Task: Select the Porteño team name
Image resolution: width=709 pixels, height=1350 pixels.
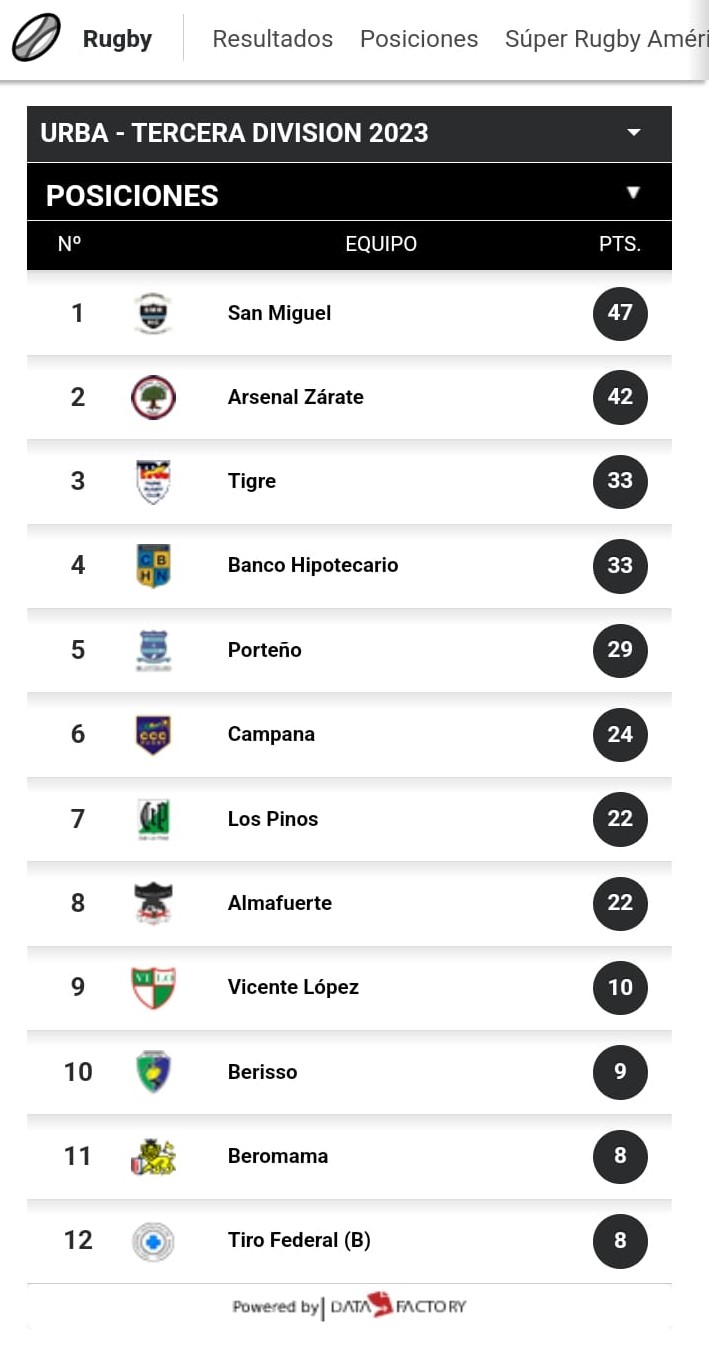Action: pos(264,650)
